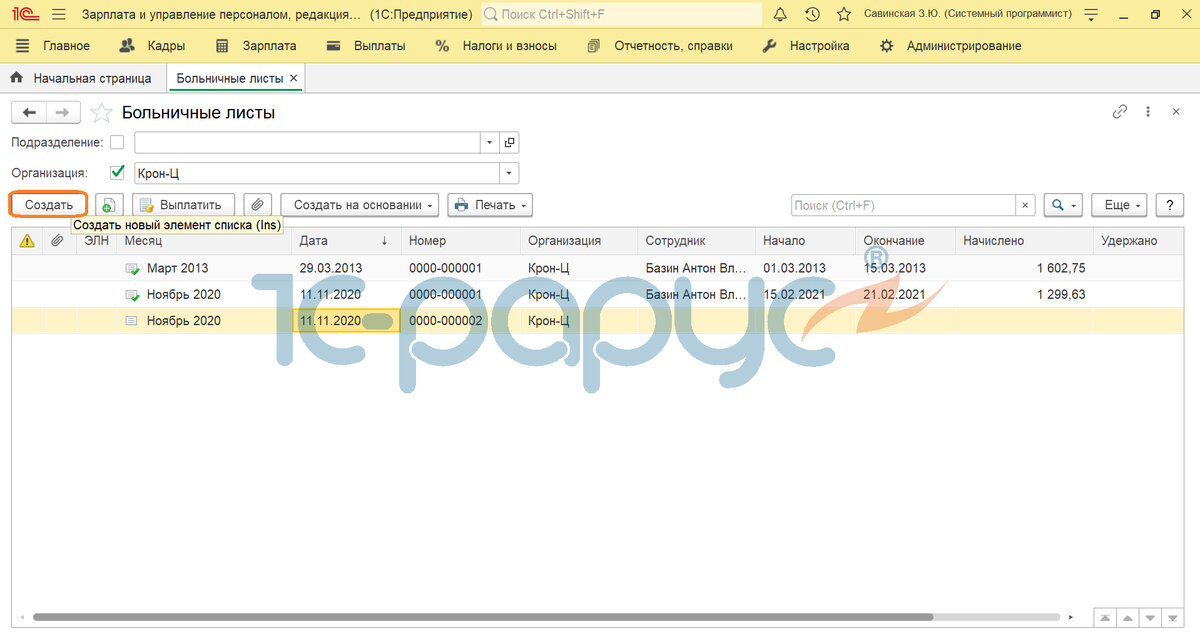1200x639 pixels.
Task: Click in the Подразделение input field
Action: [308, 143]
